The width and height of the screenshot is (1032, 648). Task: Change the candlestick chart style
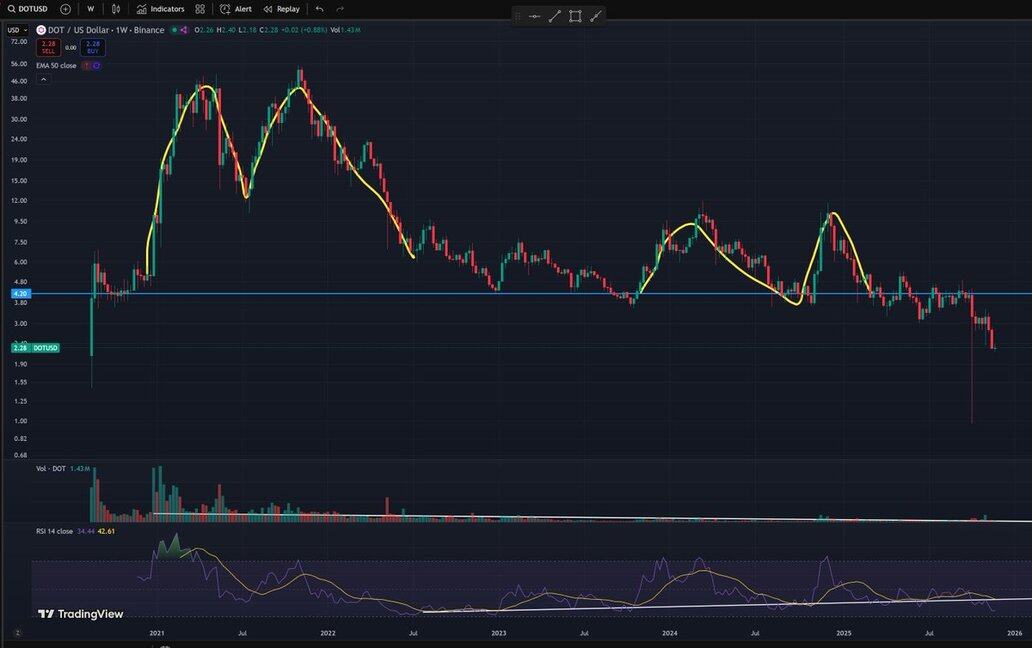[x=116, y=9]
